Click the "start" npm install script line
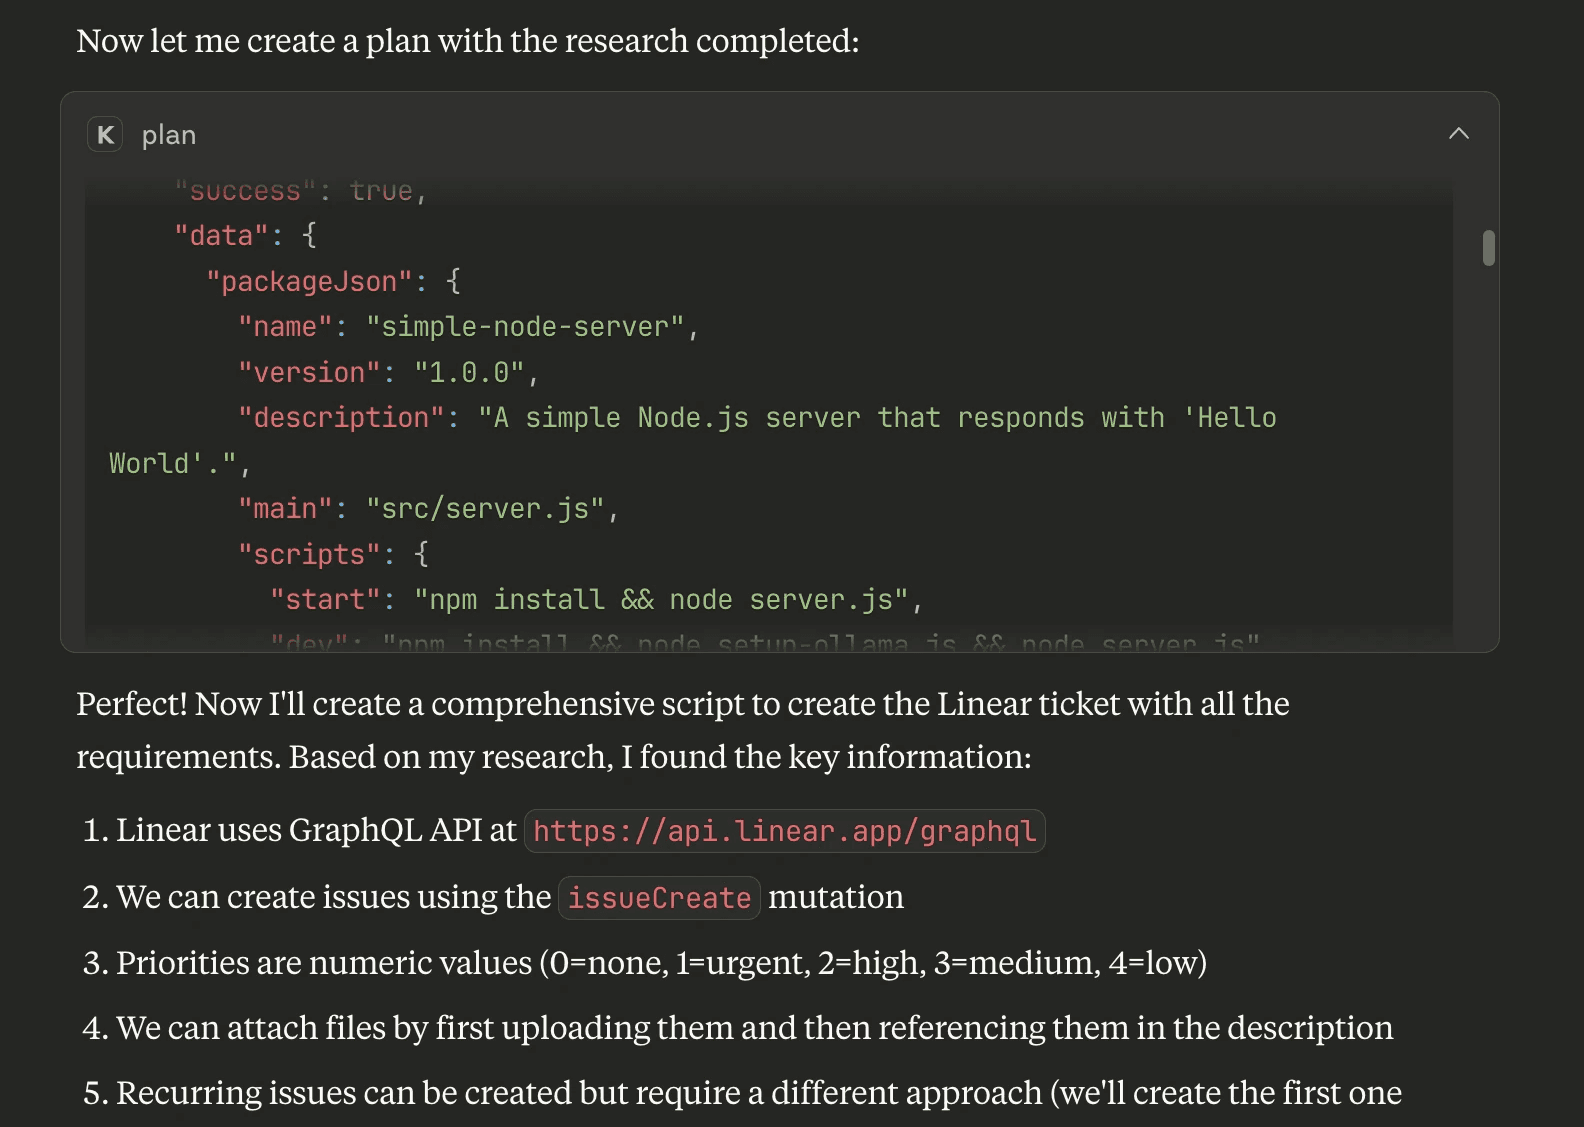The width and height of the screenshot is (1584, 1127). tap(596, 600)
